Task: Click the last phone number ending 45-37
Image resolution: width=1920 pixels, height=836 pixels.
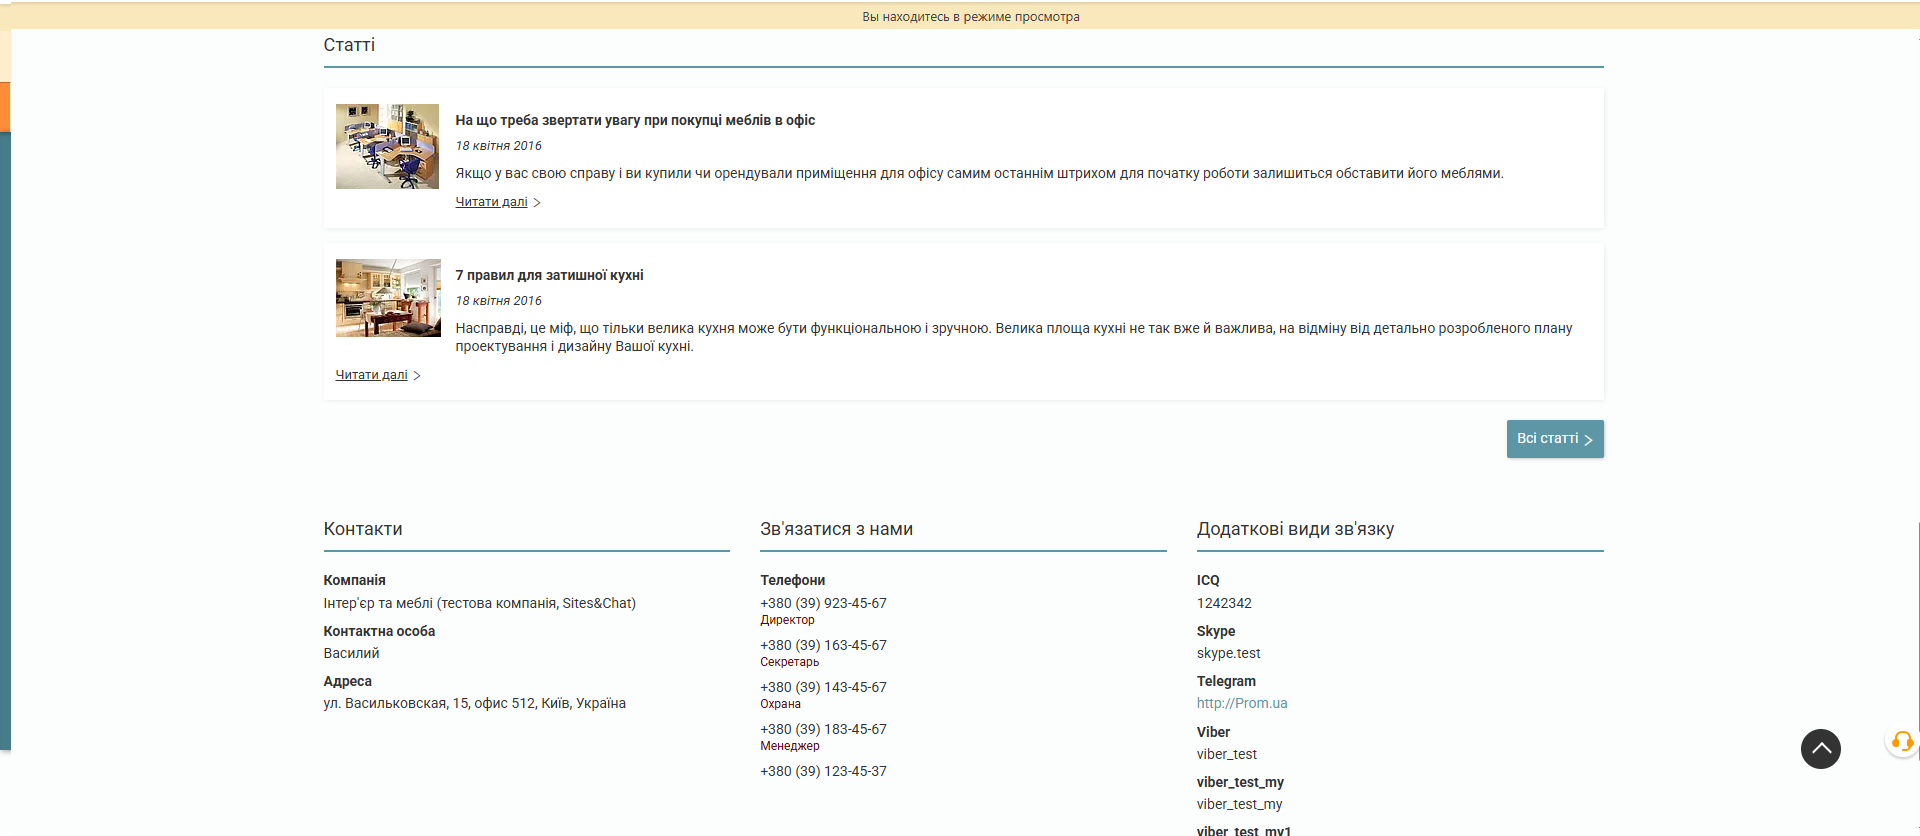Action: pyautogui.click(x=823, y=771)
